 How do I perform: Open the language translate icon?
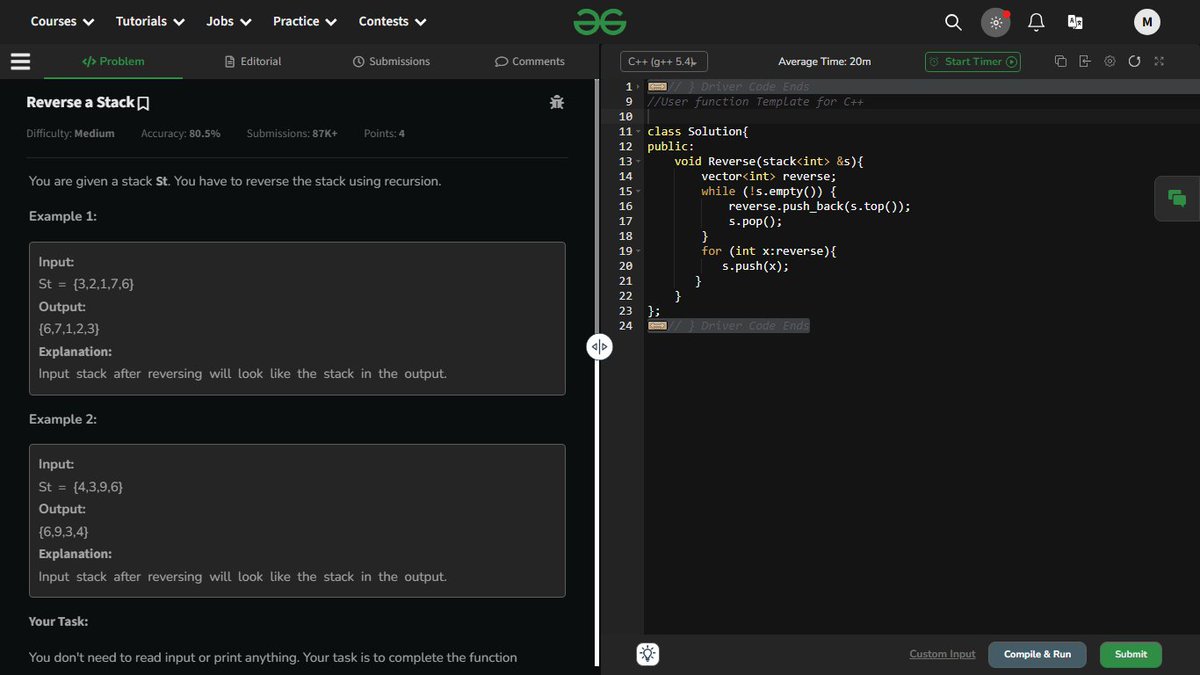[1076, 22]
